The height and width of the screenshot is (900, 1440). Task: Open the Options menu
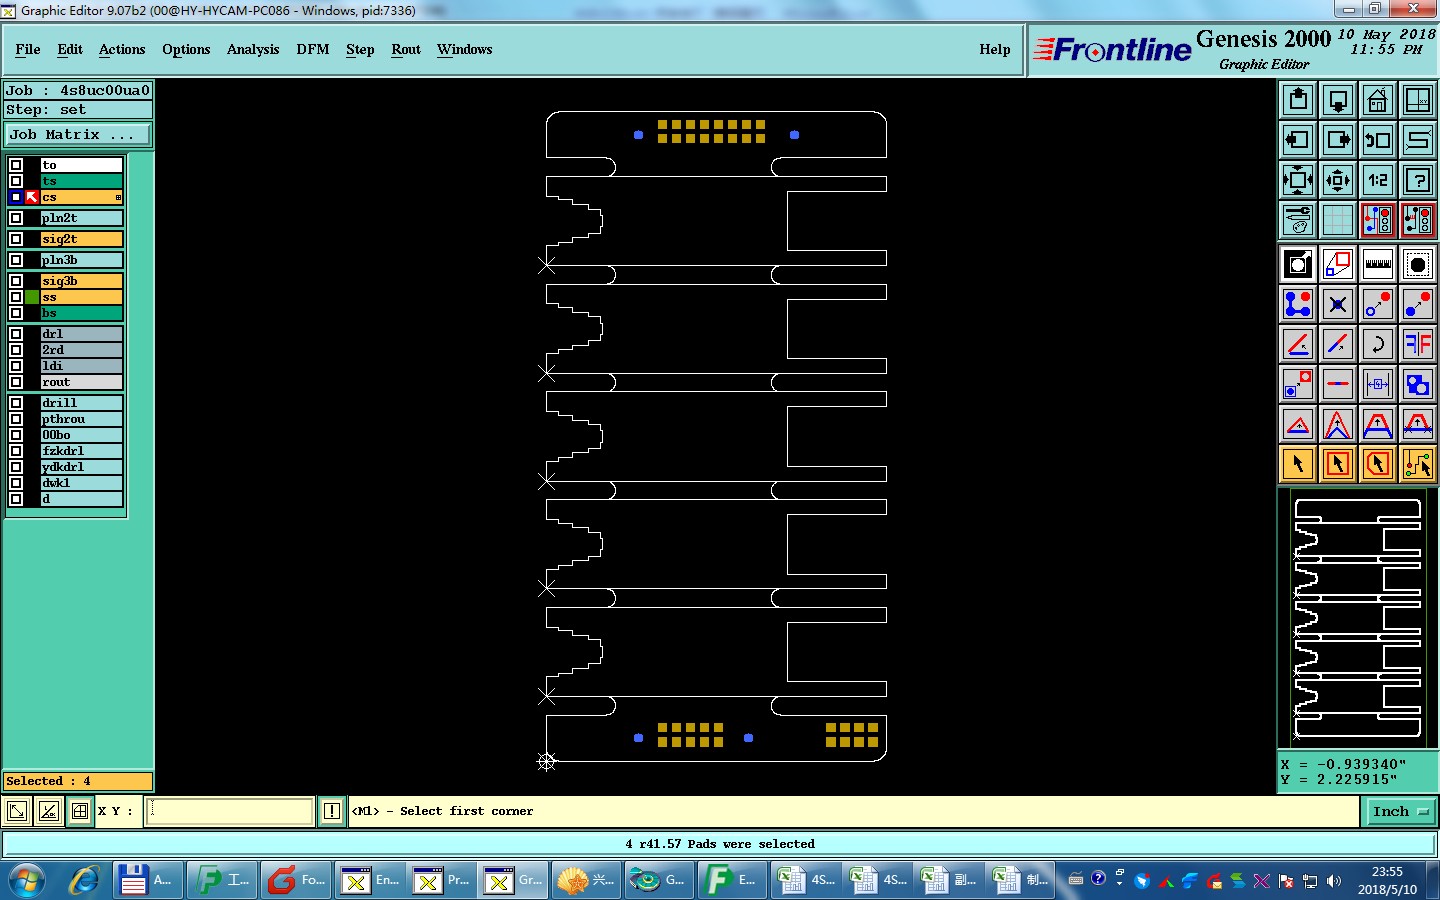click(186, 49)
